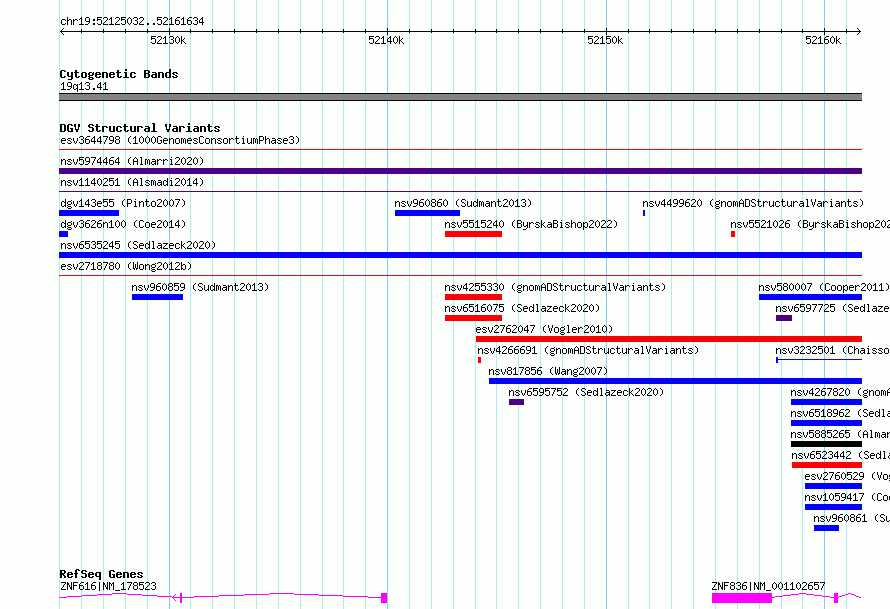Viewport: 890px width, 609px height.
Task: Click the right arrow of the ruler
Action: pos(859,32)
